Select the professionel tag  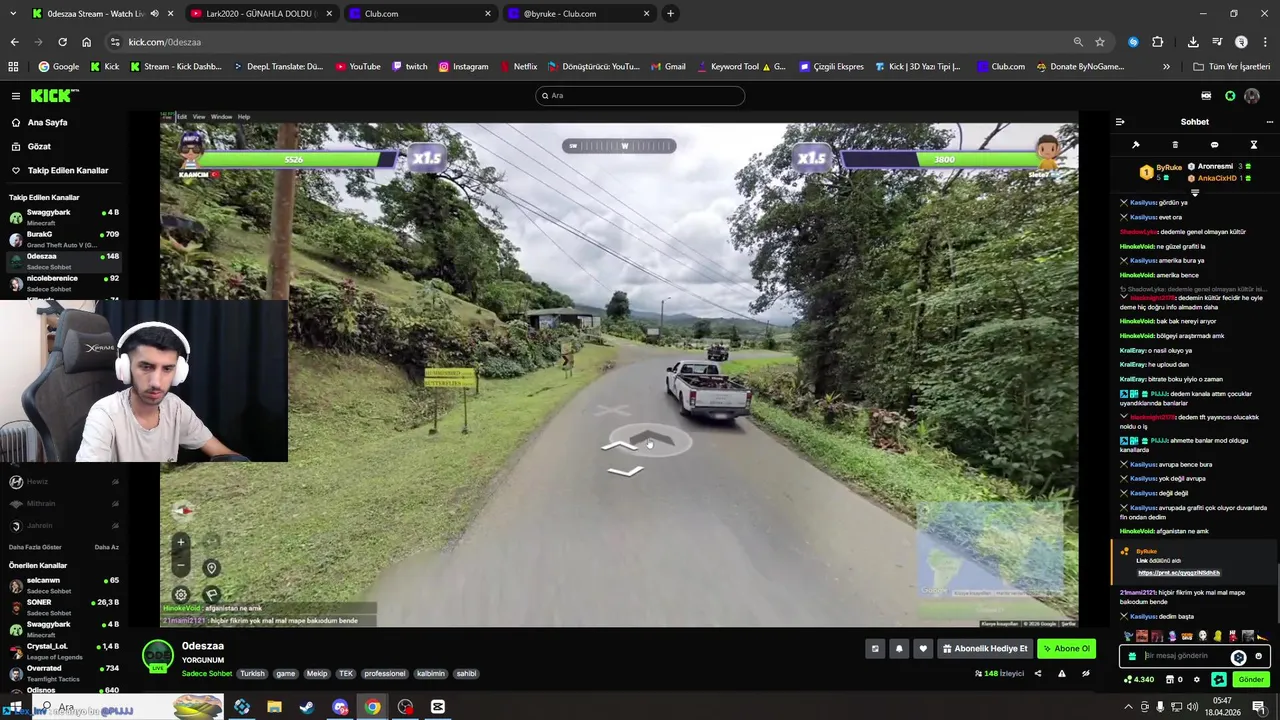385,674
